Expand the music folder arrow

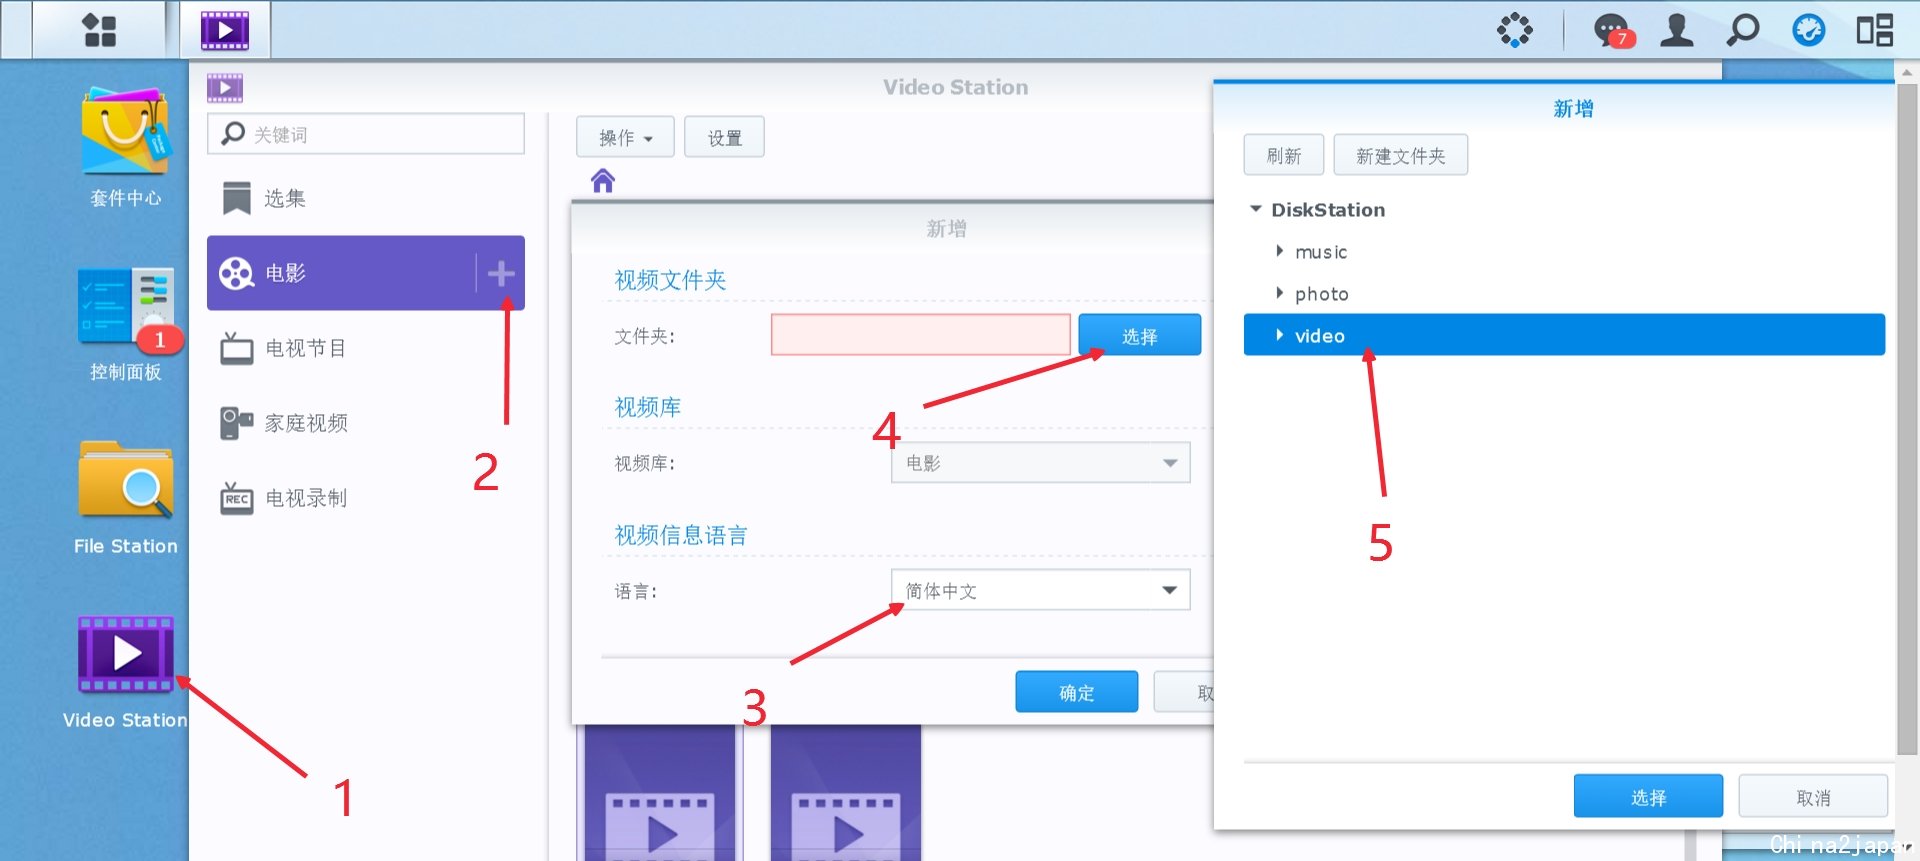pos(1279,251)
